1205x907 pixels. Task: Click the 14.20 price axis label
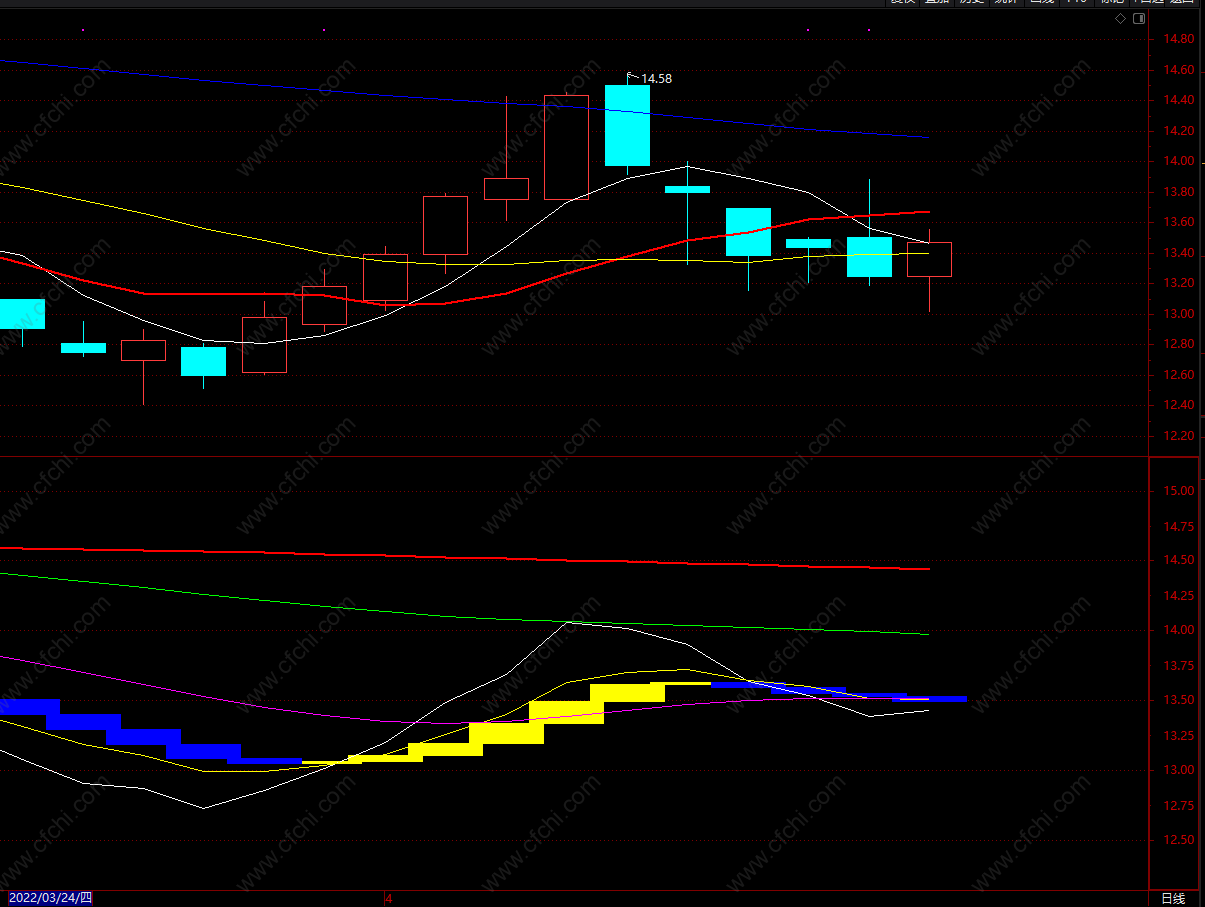[x=1178, y=131]
